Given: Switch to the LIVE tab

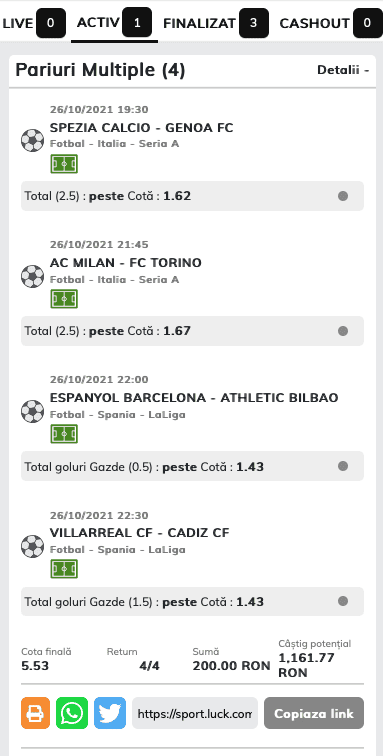Looking at the screenshot, I should tap(33, 23).
